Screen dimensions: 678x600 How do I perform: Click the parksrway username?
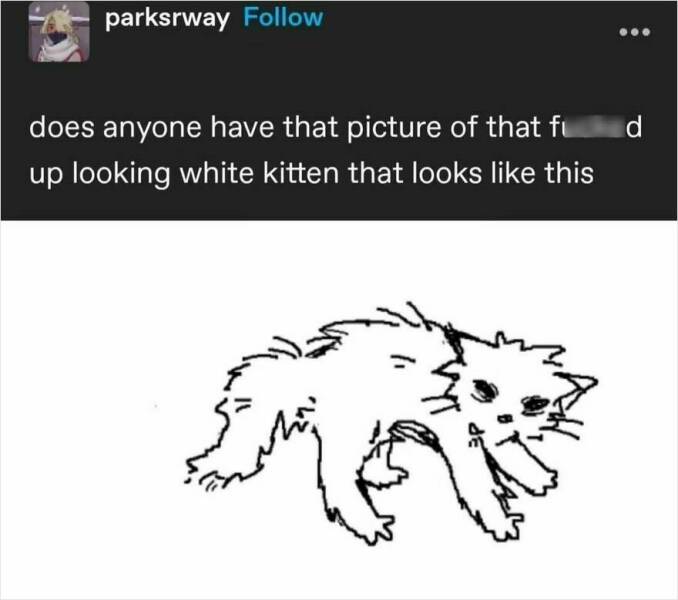coord(167,19)
